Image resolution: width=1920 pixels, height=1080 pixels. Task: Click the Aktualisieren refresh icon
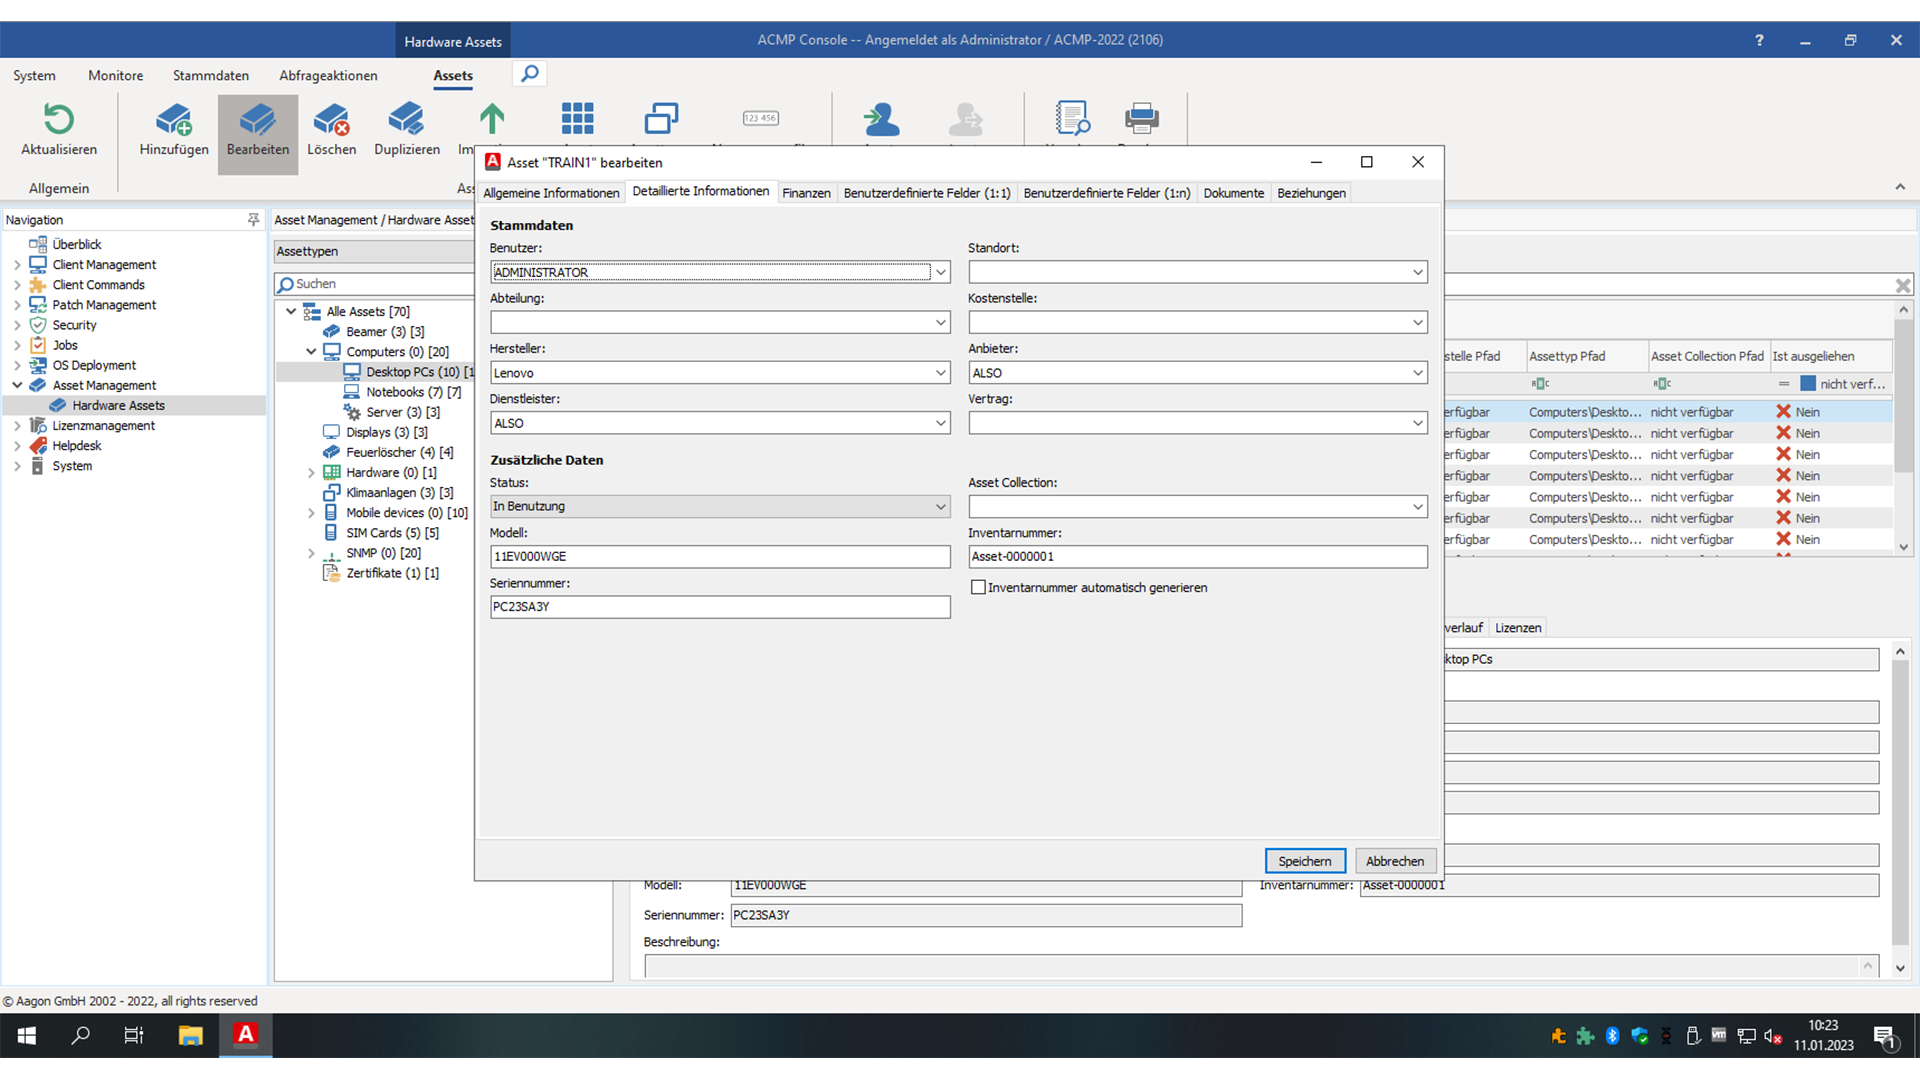(57, 120)
